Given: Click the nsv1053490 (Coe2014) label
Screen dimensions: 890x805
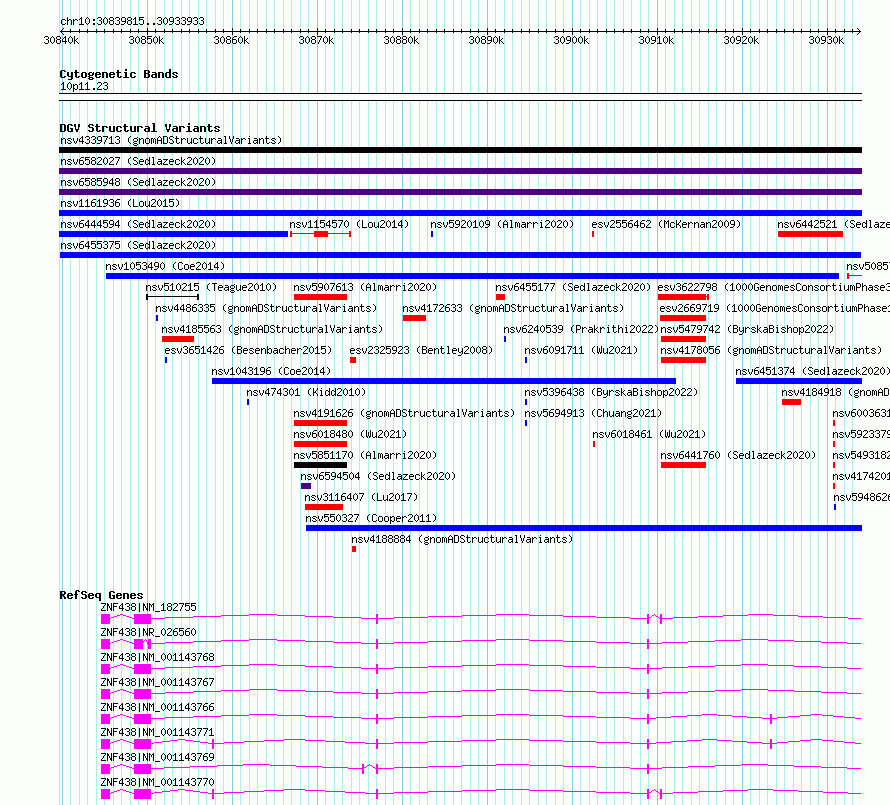Looking at the screenshot, I should pos(165,266).
